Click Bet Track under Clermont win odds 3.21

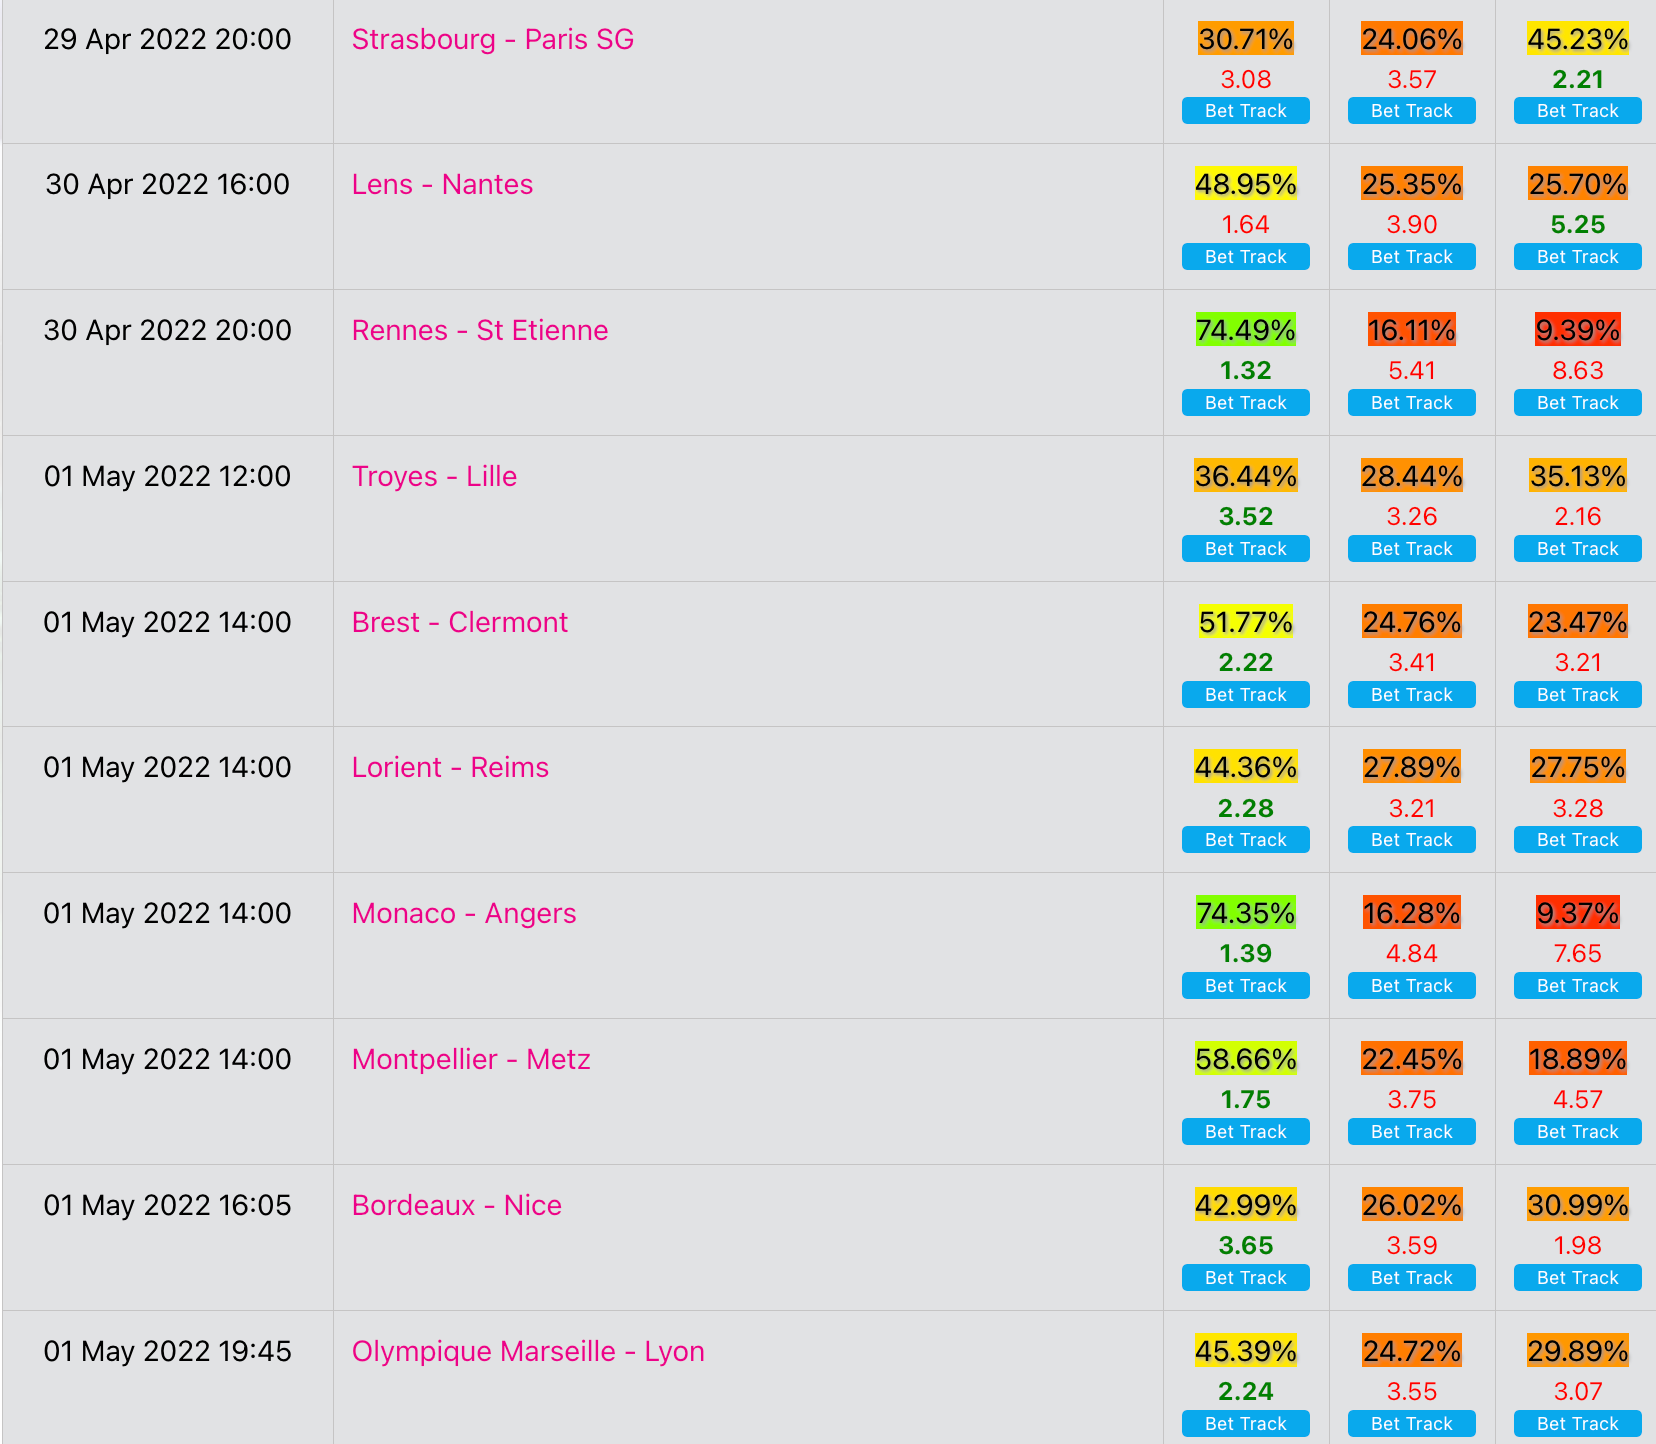(x=1578, y=695)
